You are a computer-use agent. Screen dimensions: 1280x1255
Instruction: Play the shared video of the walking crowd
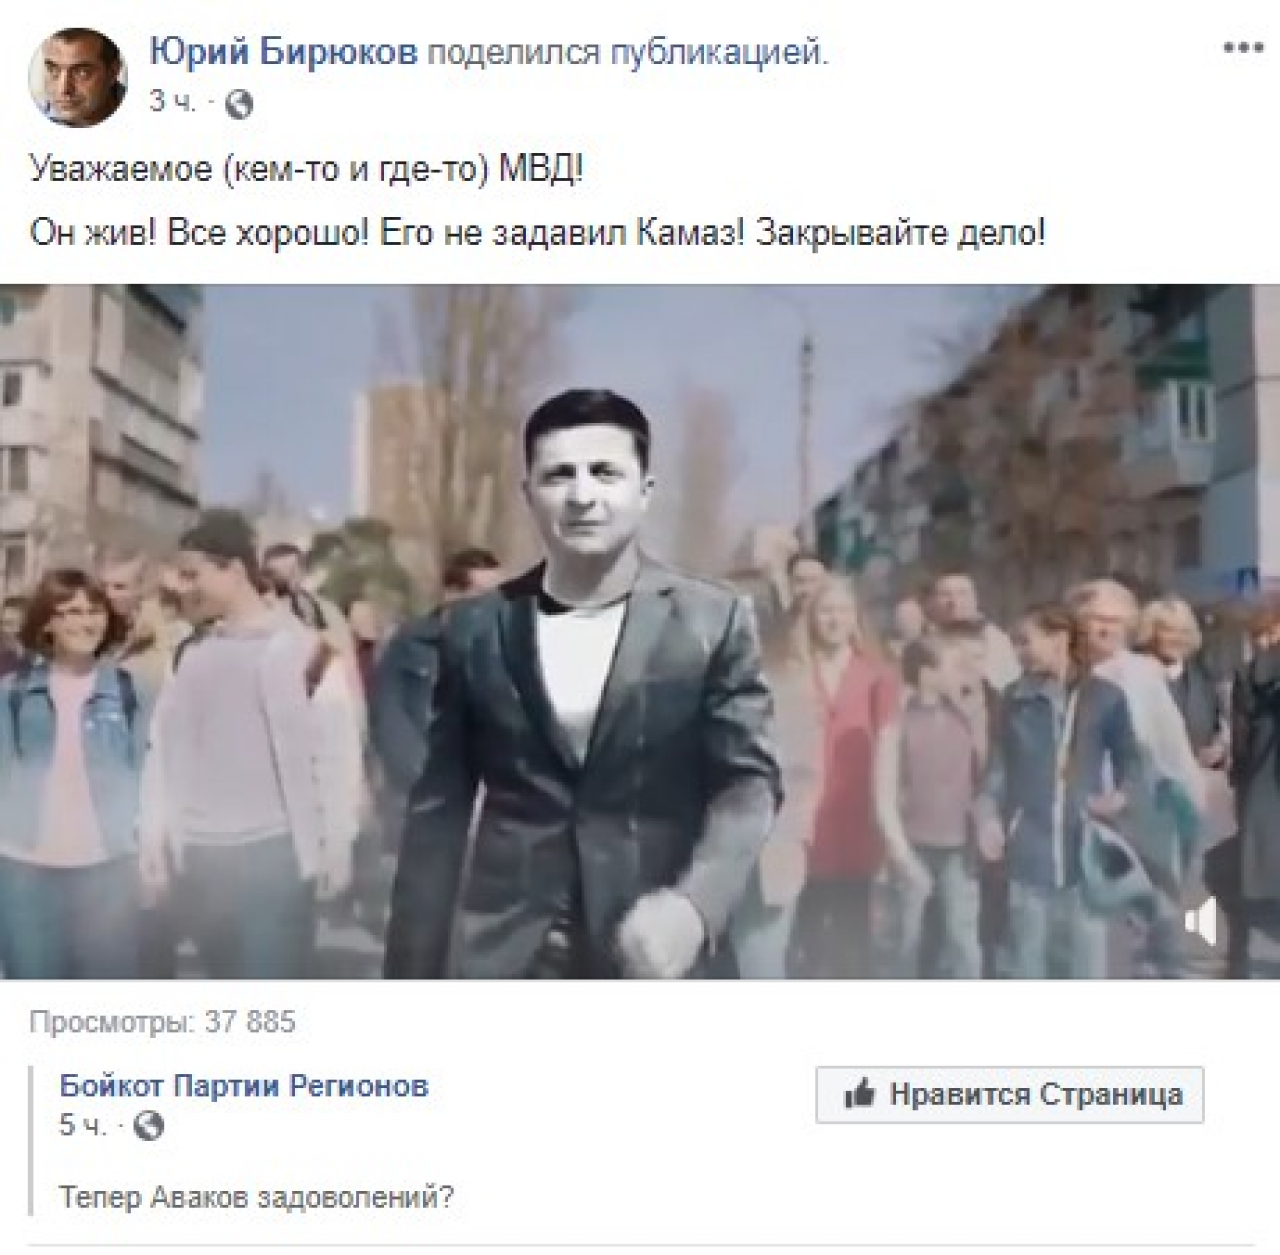click(640, 632)
